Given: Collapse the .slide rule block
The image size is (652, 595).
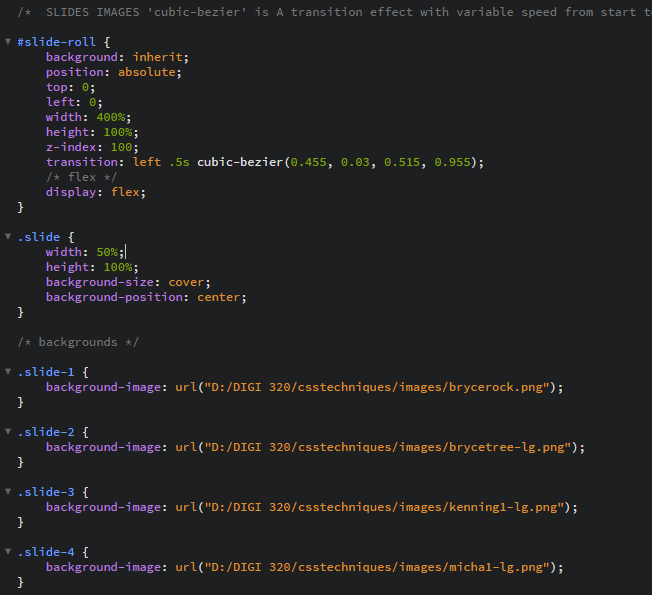Looking at the screenshot, I should click(9, 237).
